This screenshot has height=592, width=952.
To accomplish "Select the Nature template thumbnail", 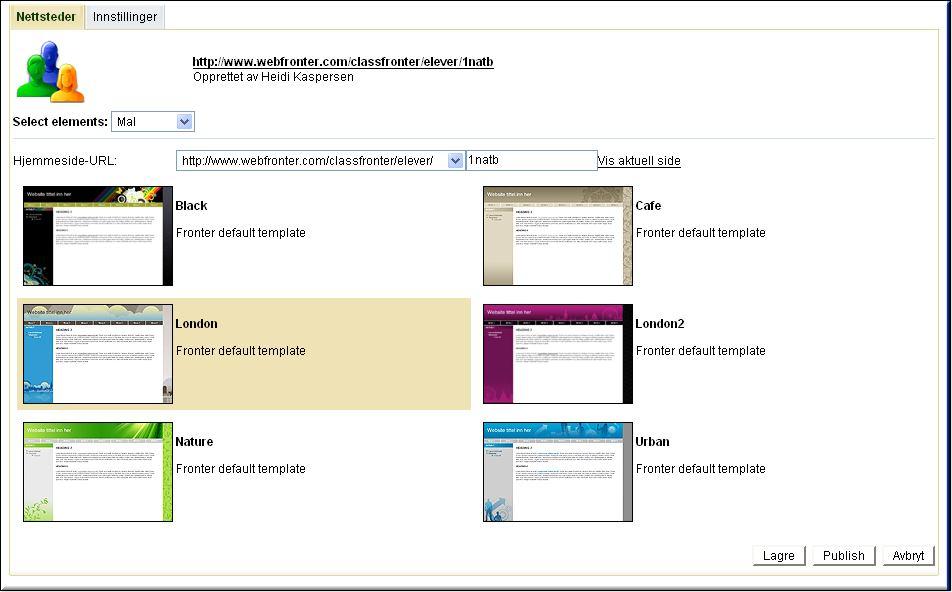I will tap(98, 472).
